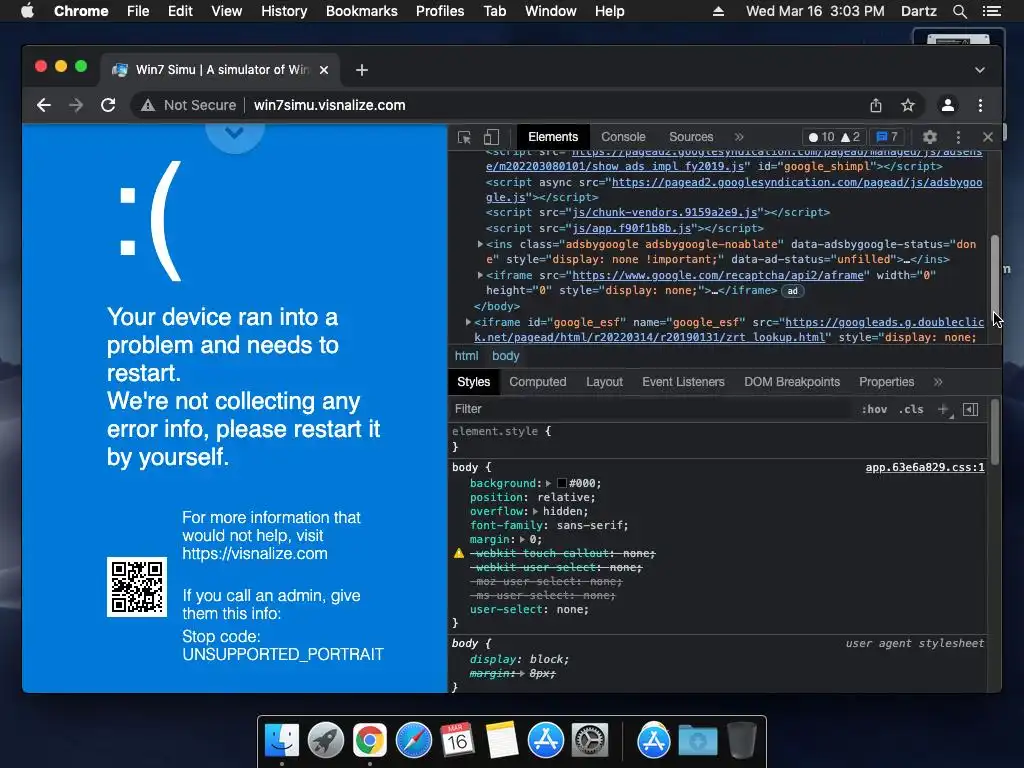Open Safari from the Dock
The height and width of the screenshot is (768, 1024).
[x=413, y=740]
